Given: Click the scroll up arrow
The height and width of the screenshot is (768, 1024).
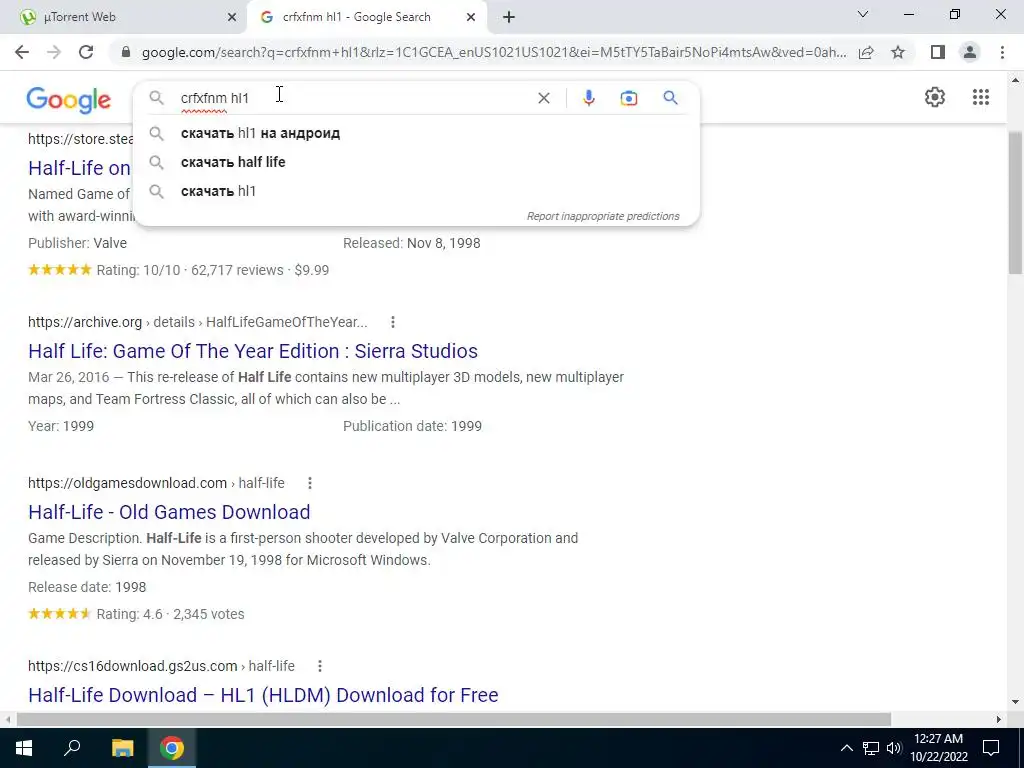Looking at the screenshot, I should point(1016,80).
